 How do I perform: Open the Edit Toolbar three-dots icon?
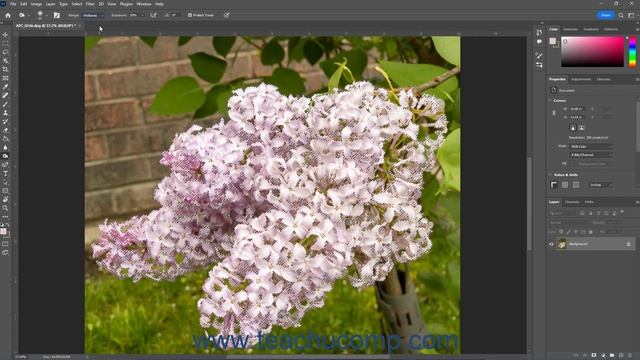pyautogui.click(x=5, y=217)
